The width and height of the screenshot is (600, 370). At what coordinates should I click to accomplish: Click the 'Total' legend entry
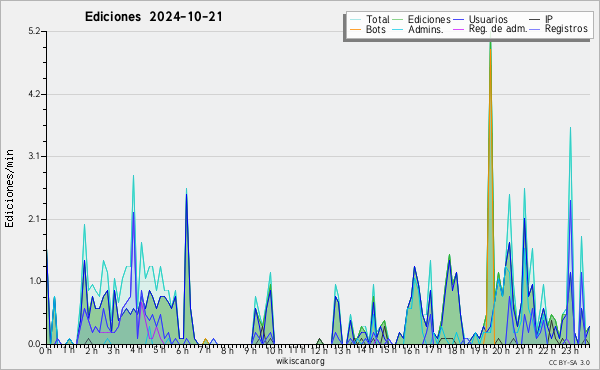(377, 19)
